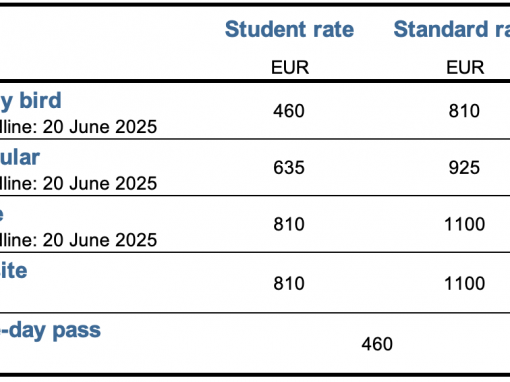Click the late row standard price 1100
The width and height of the screenshot is (510, 382).
coord(464,224)
